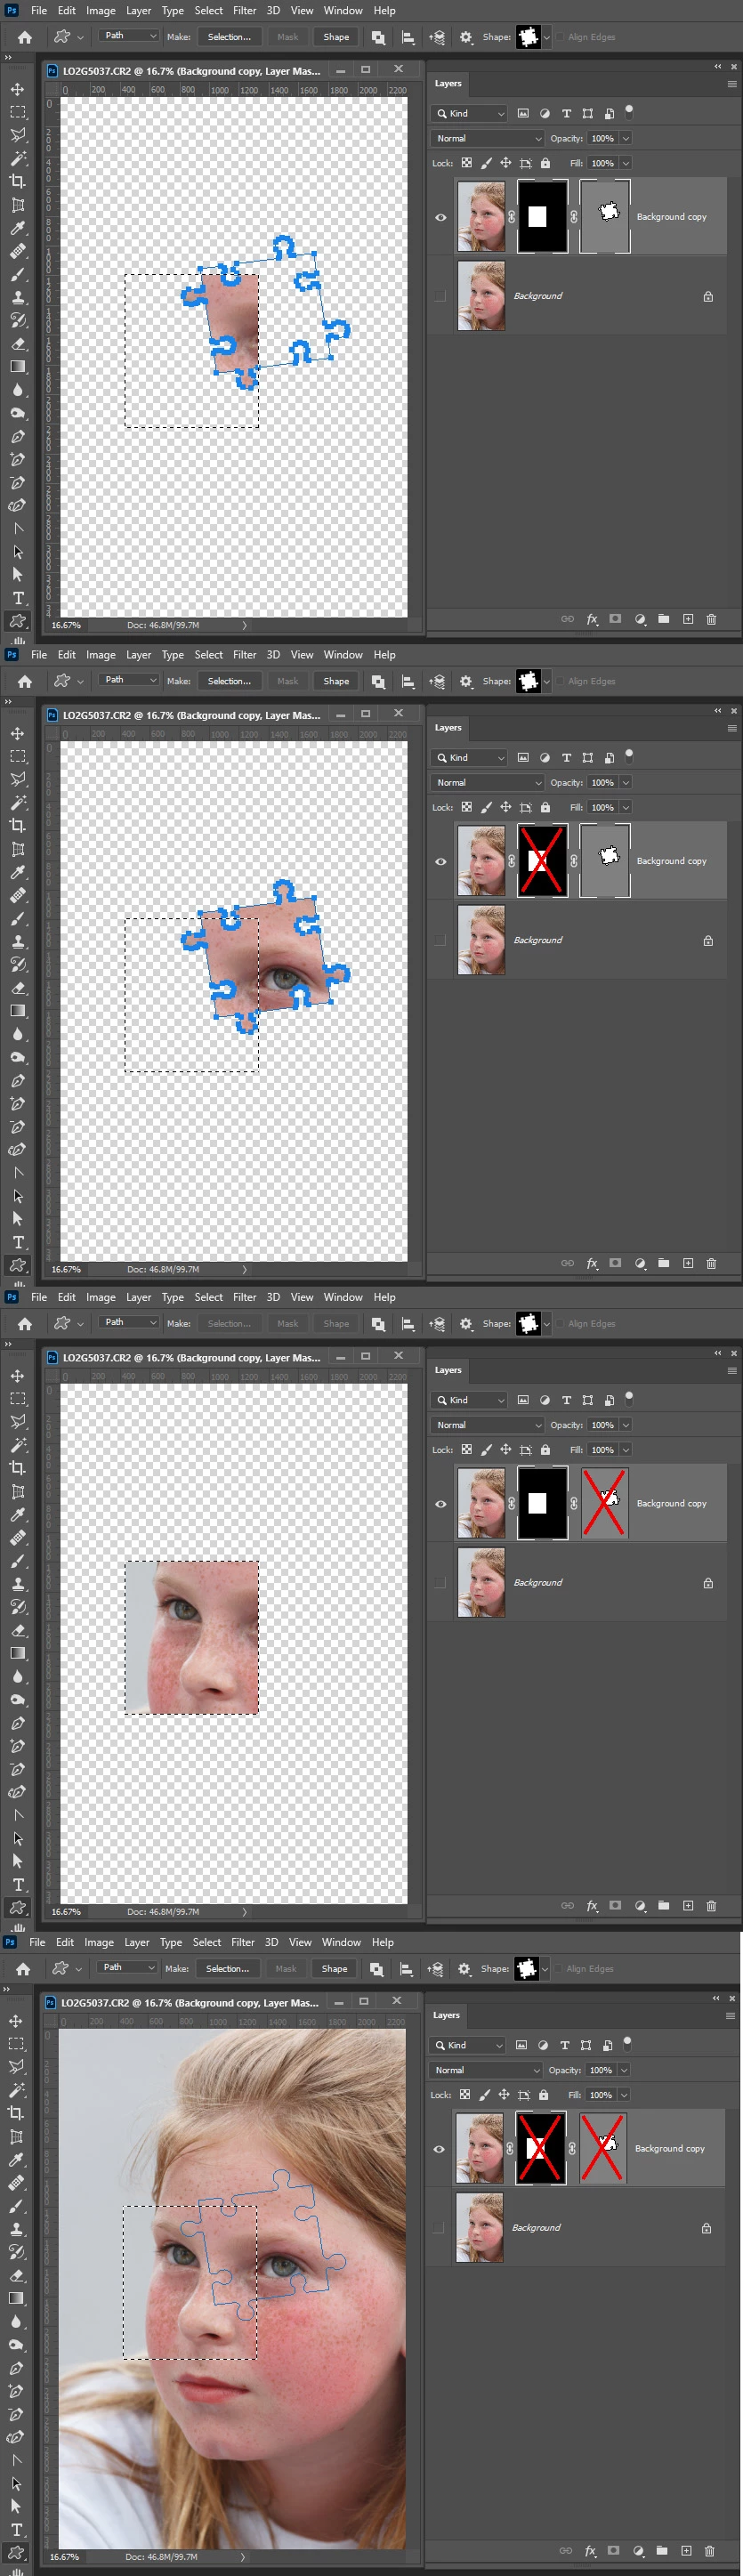Click Create new layer icon in top screenshot
Screen dimensions: 743x2576
[688, 619]
